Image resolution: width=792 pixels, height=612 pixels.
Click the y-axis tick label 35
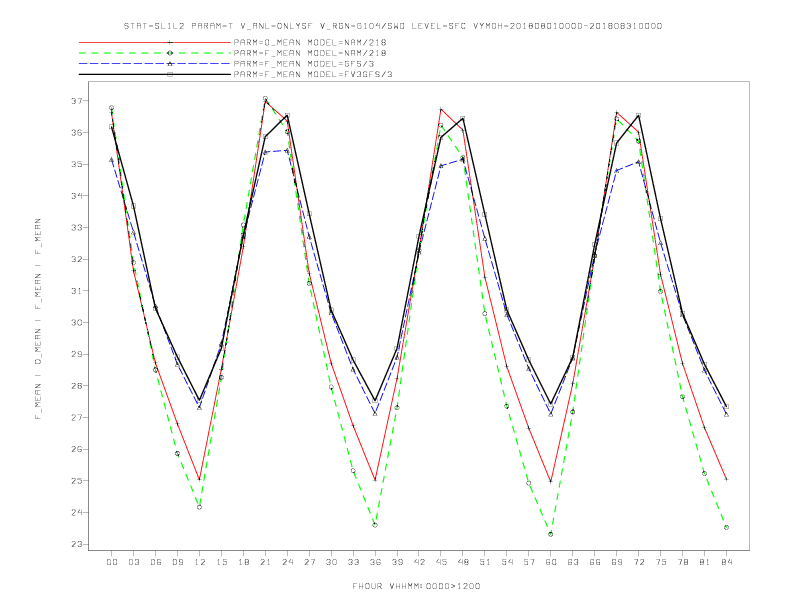coord(77,164)
